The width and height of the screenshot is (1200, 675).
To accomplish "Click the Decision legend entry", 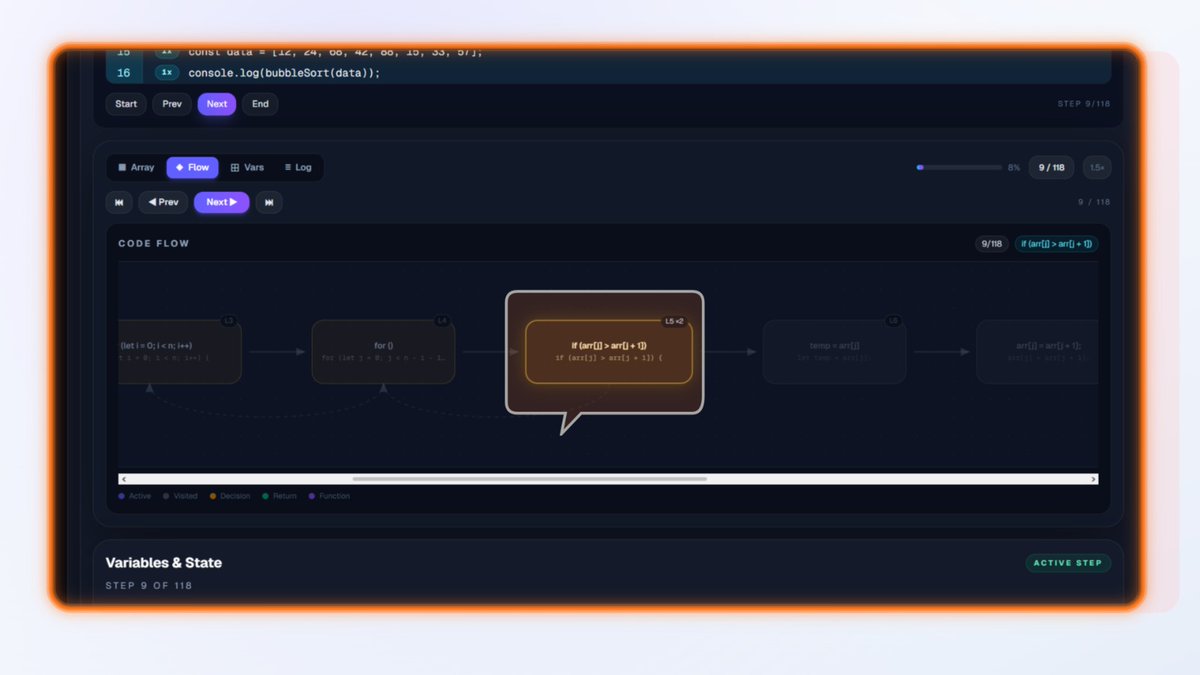I will pos(230,496).
